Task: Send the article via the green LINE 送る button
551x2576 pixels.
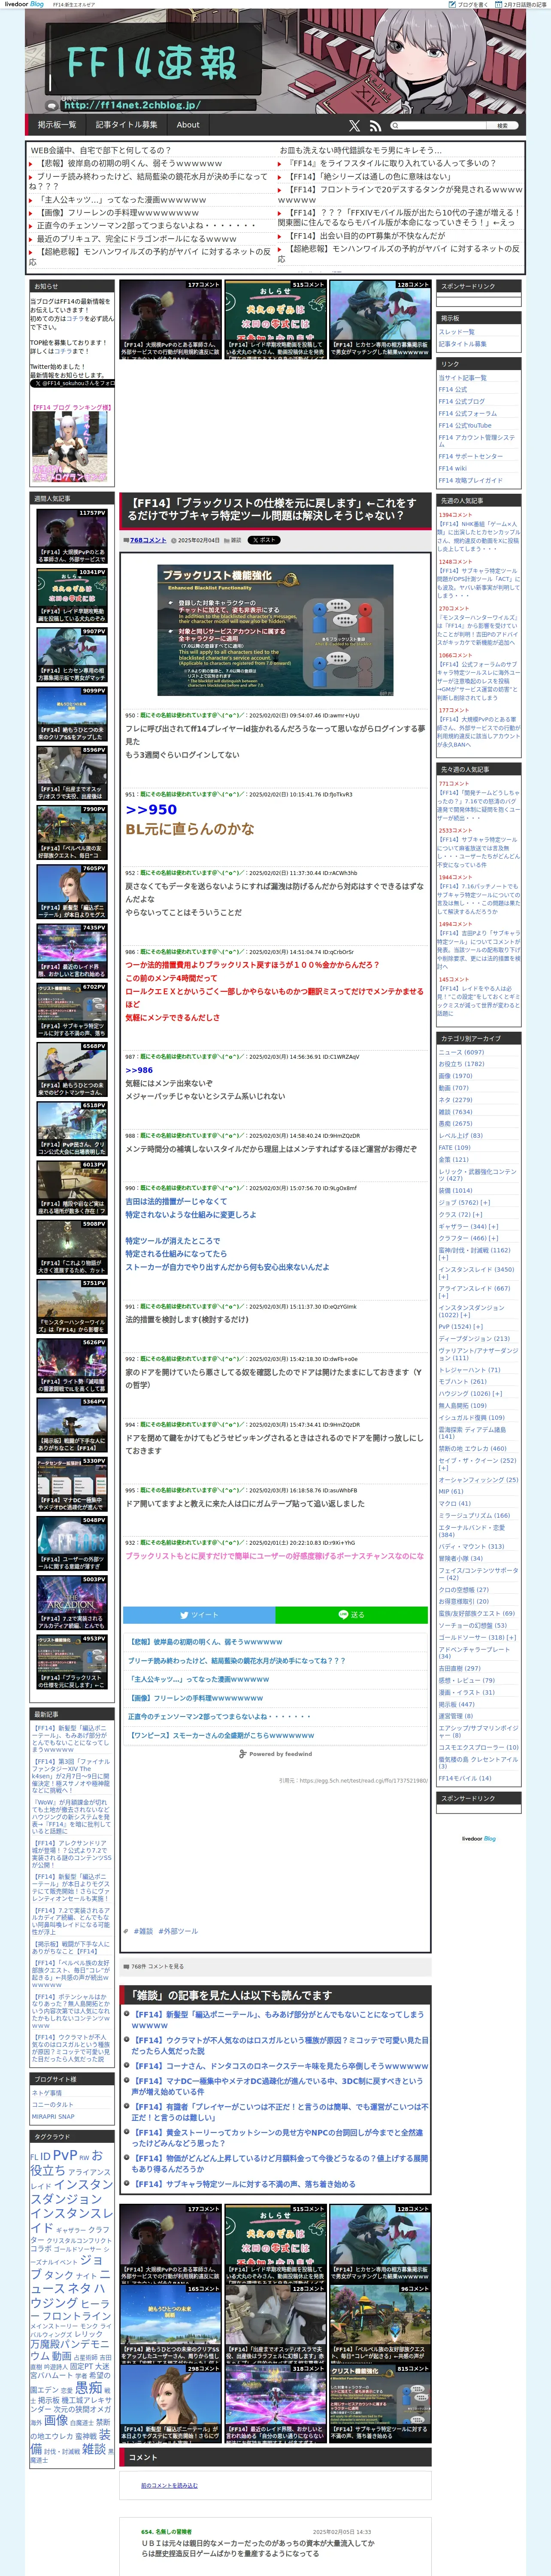Action: (351, 1615)
